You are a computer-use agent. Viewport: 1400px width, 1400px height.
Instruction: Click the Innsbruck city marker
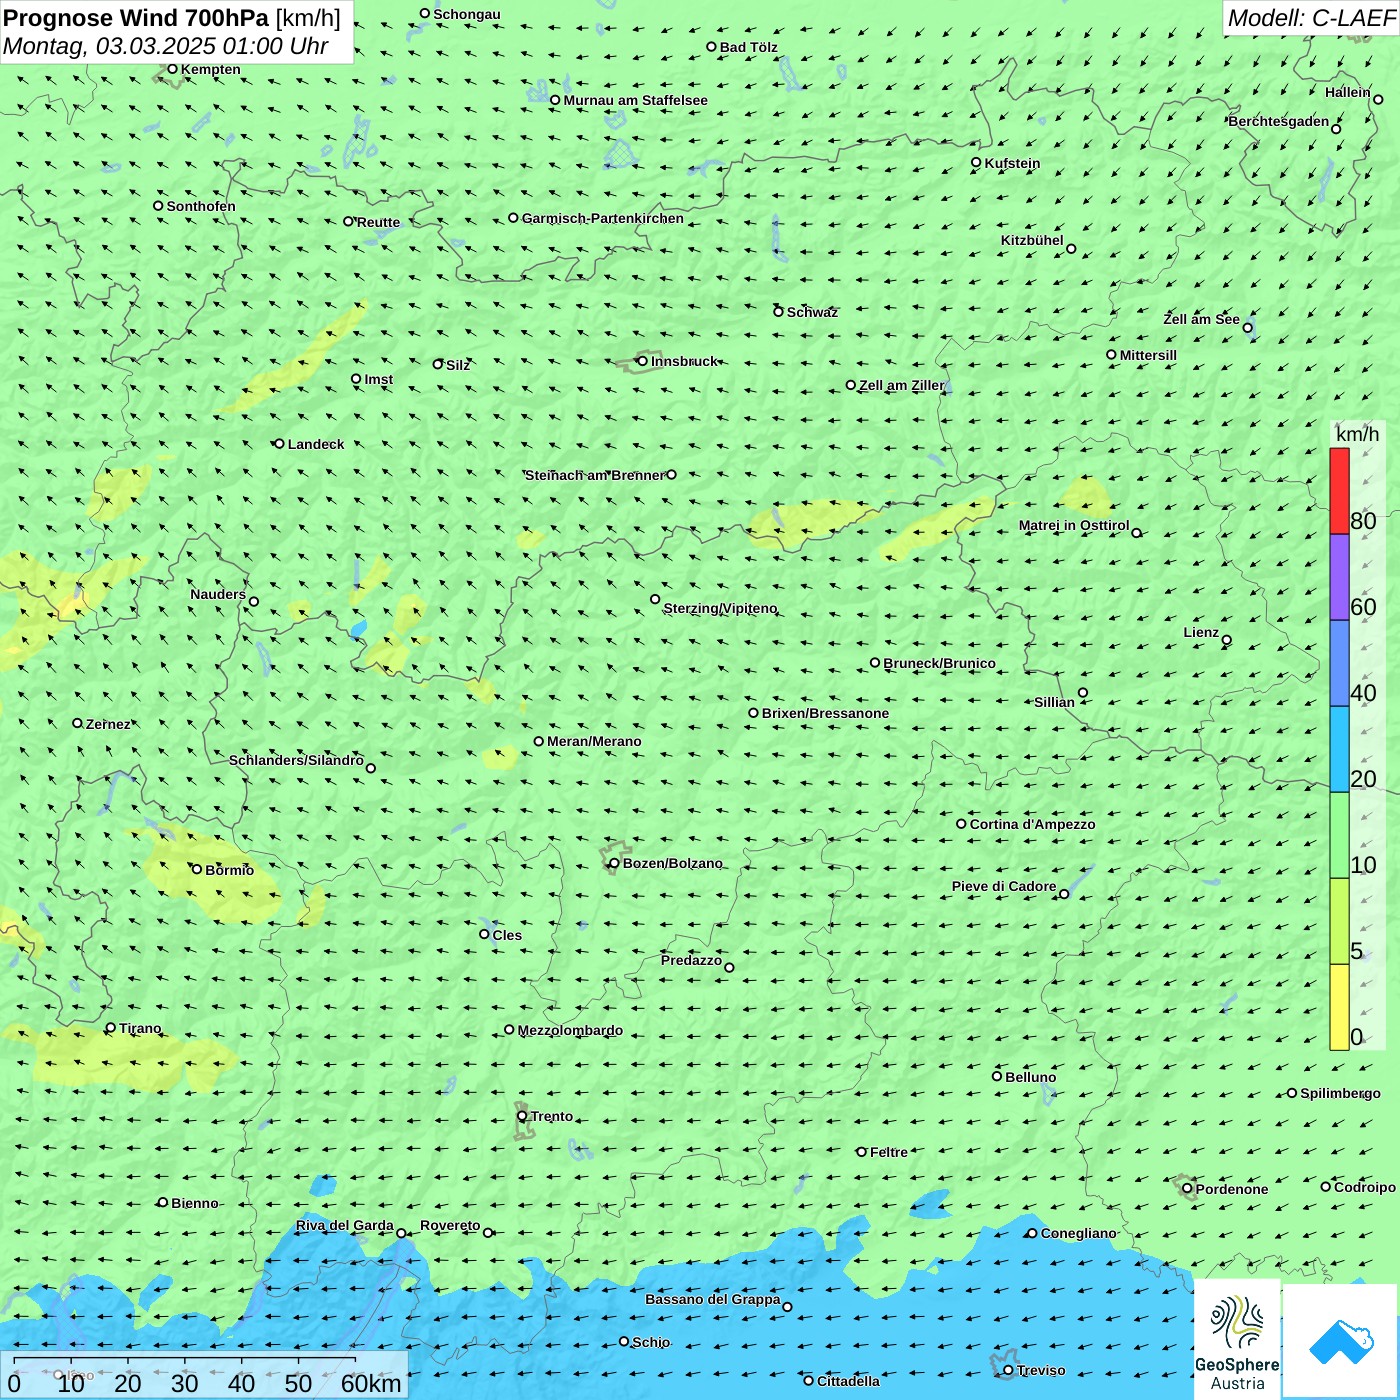(642, 361)
